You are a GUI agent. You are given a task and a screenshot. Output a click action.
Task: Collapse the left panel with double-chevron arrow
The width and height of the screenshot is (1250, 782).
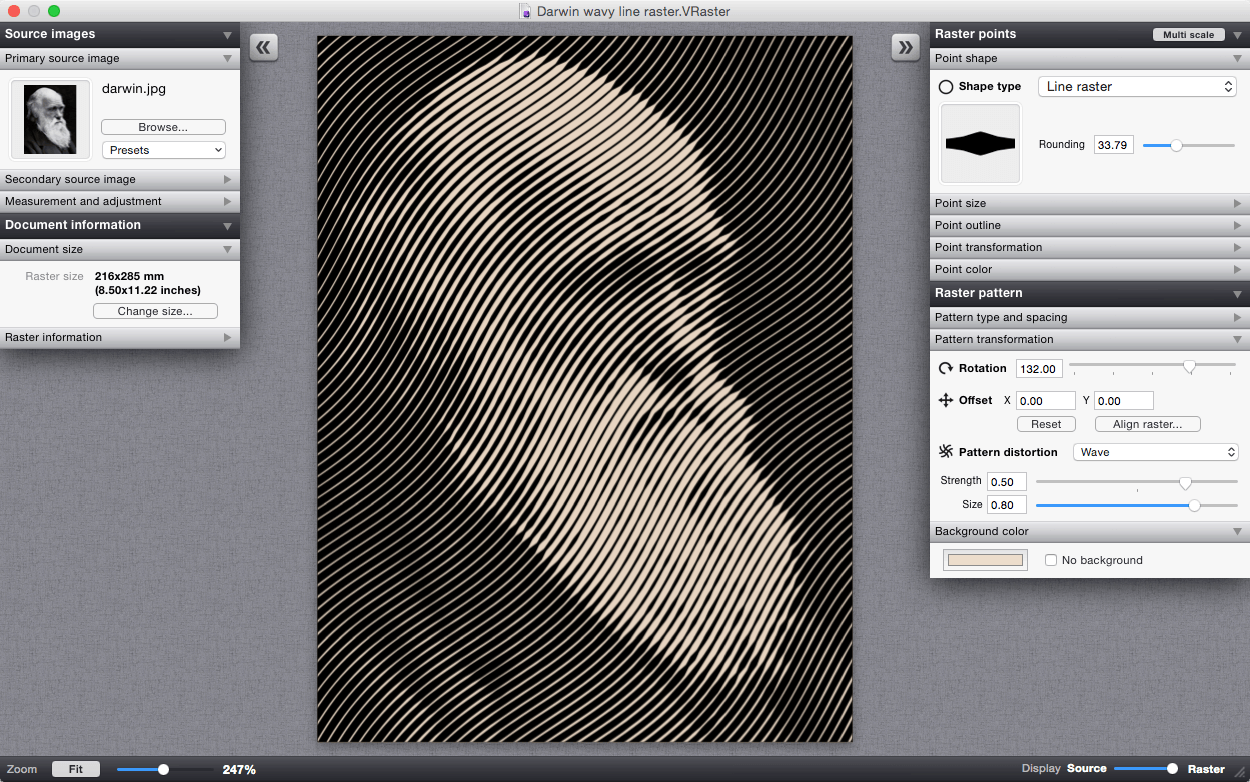264,46
